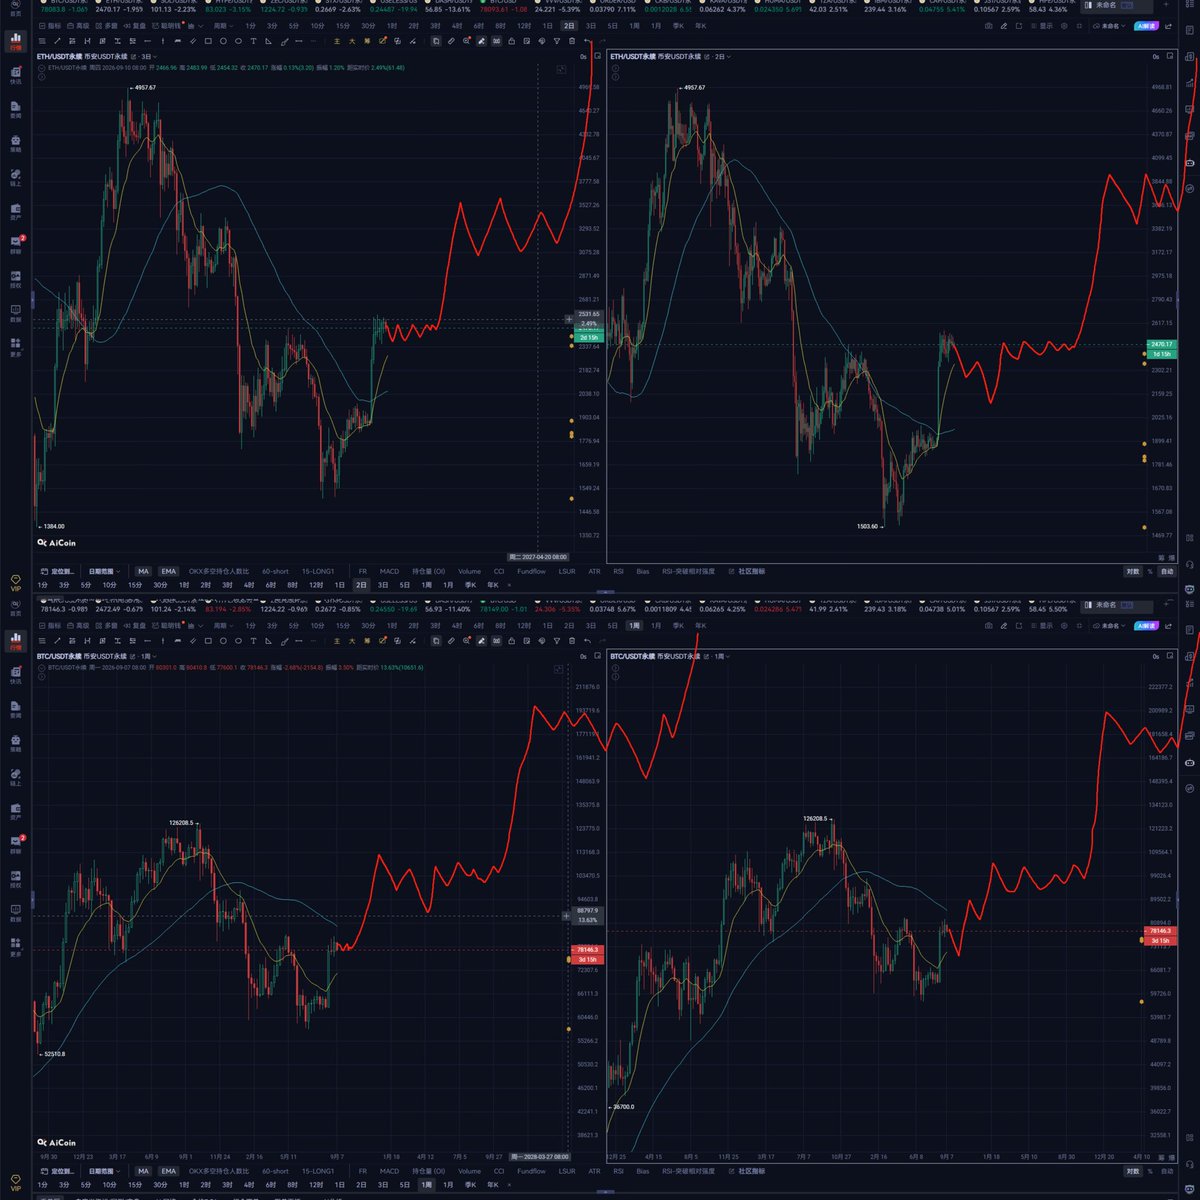Toggle the EMA indicator in the ETH screen

click(x=168, y=571)
